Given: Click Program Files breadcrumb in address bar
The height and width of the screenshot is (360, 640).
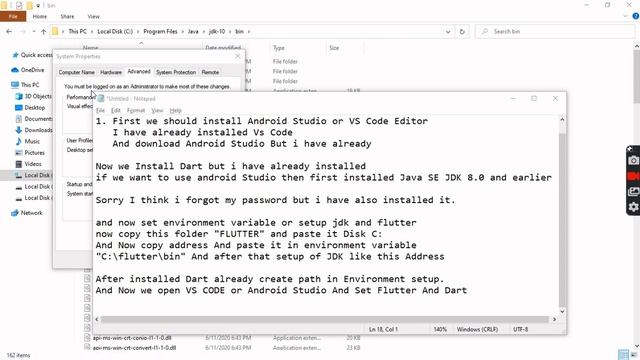Looking at the screenshot, I should [x=160, y=31].
